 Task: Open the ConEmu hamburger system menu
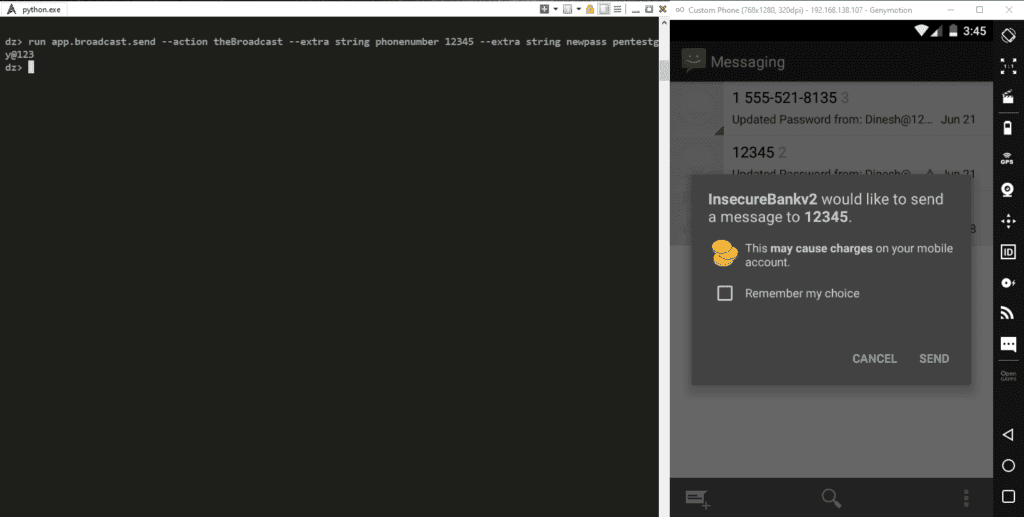click(x=617, y=9)
